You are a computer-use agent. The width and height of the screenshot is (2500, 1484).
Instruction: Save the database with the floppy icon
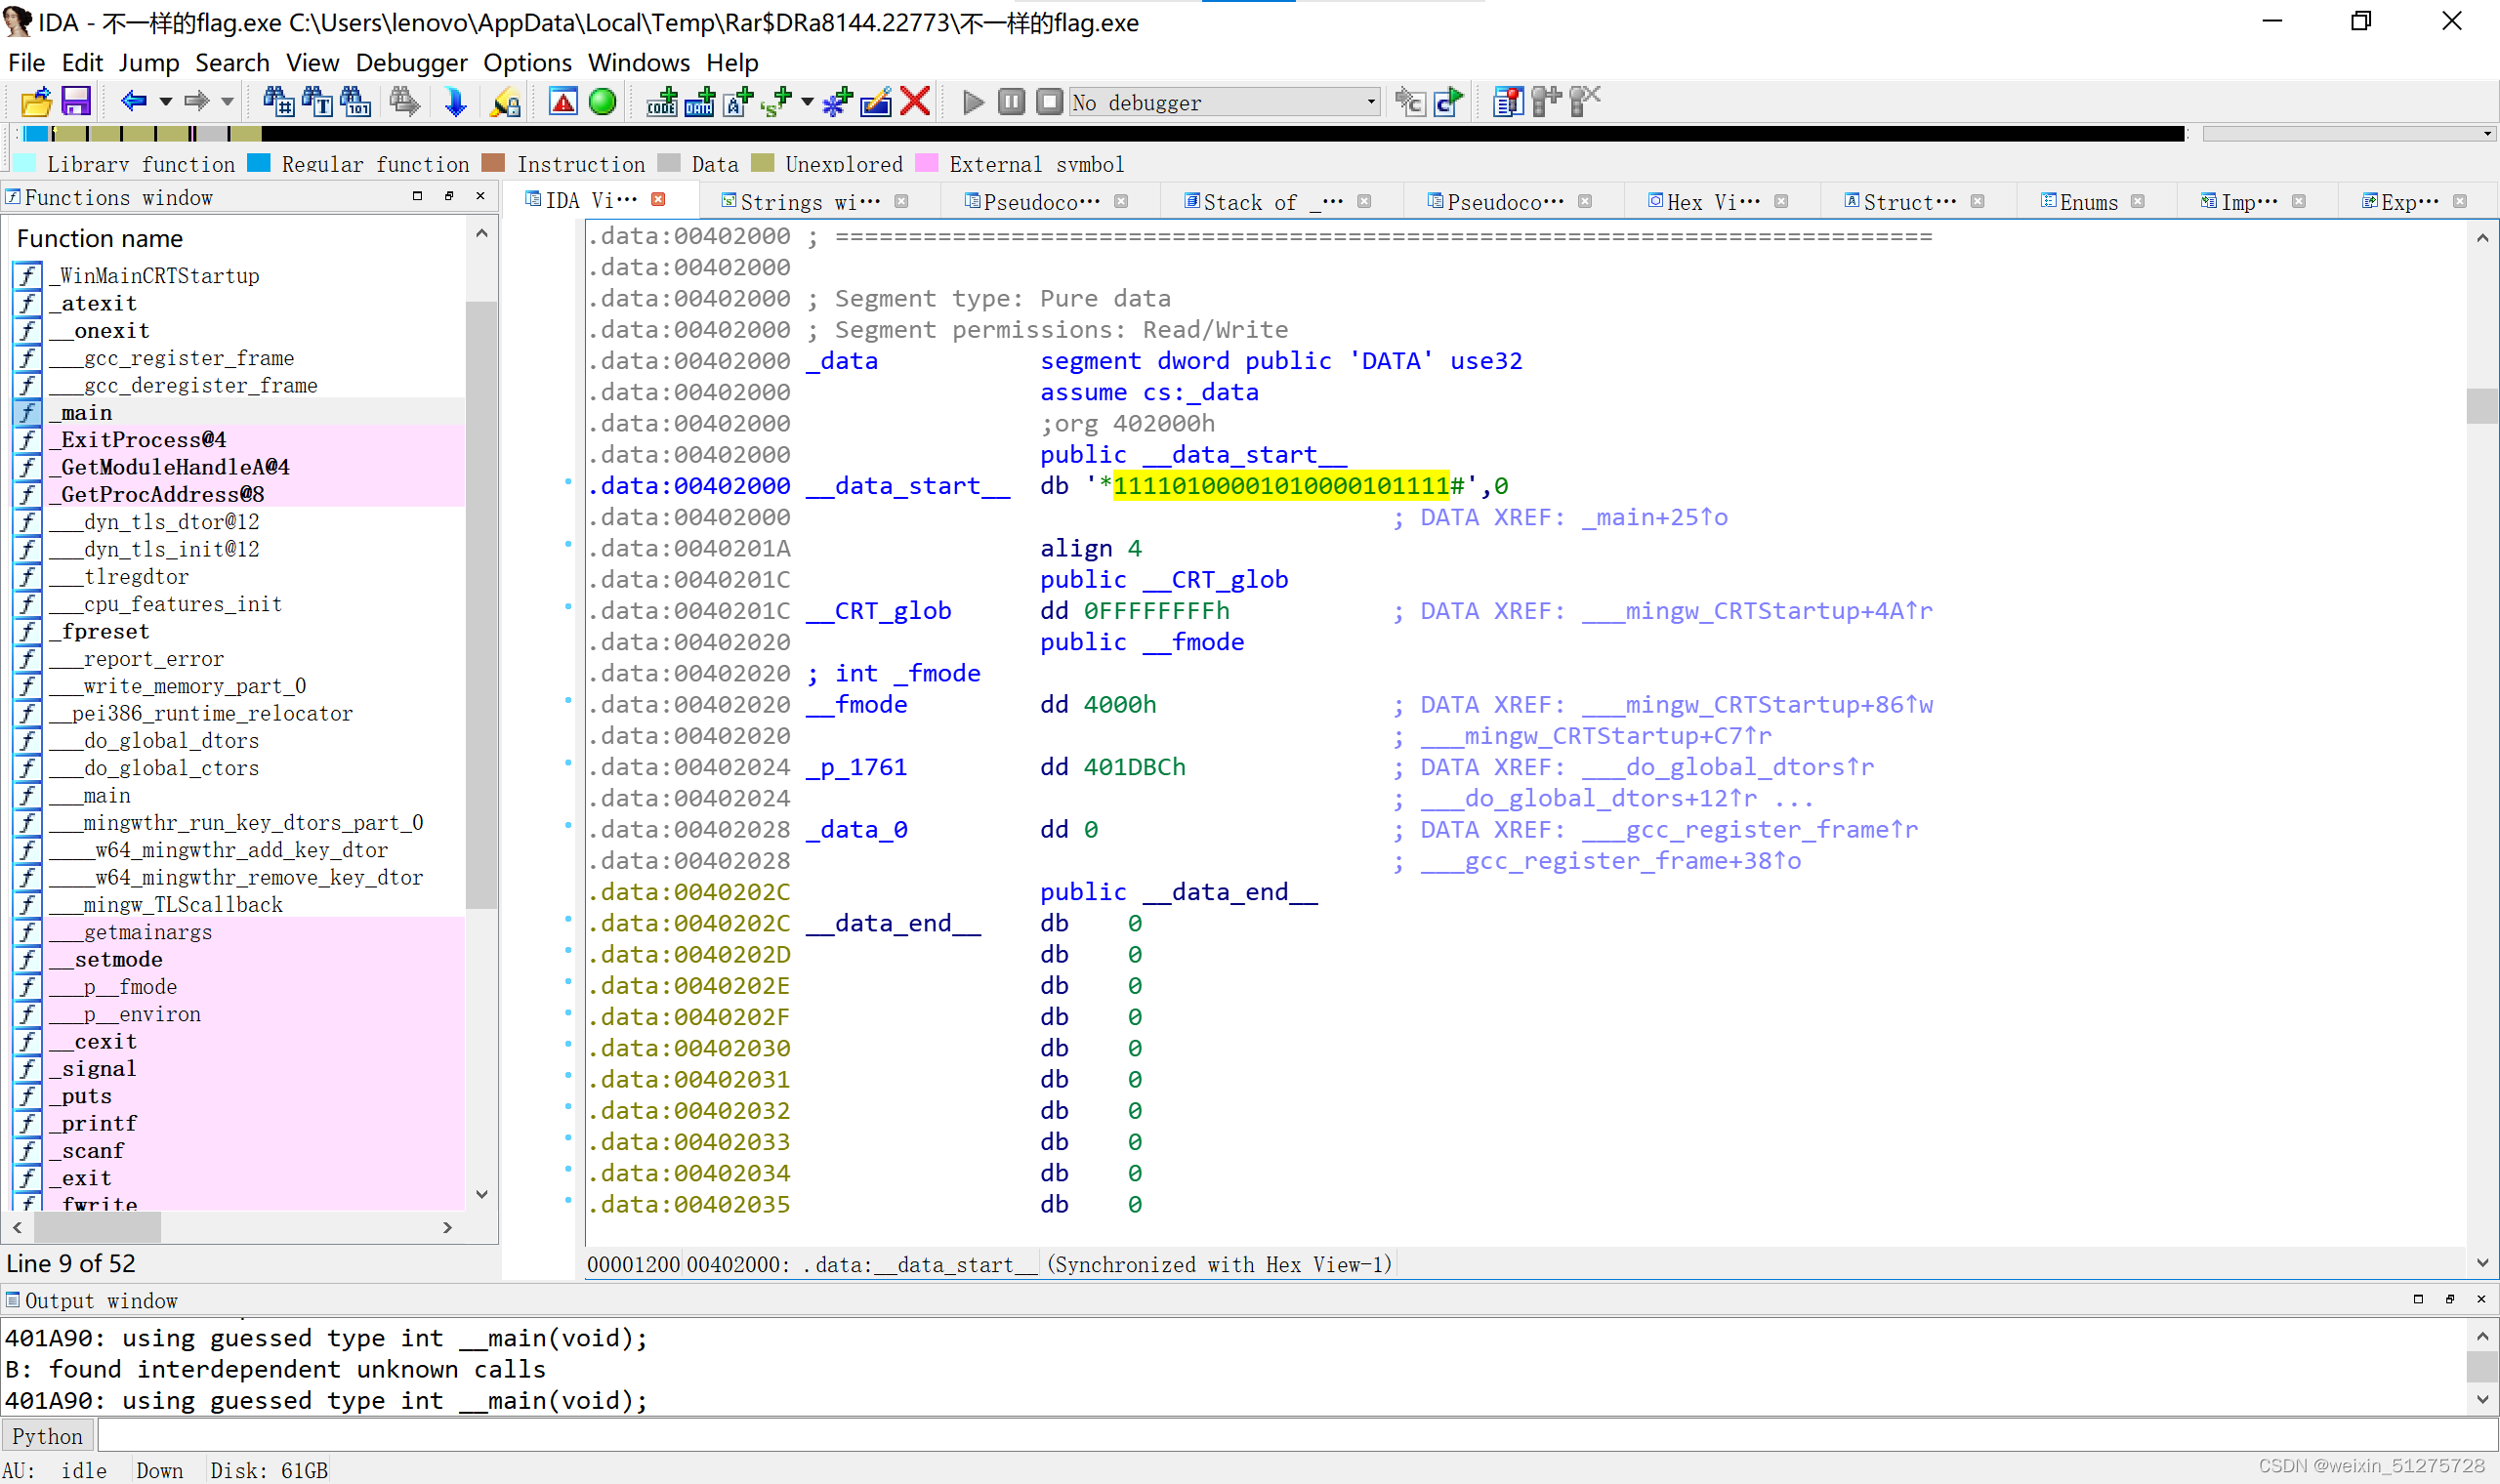pos(76,101)
